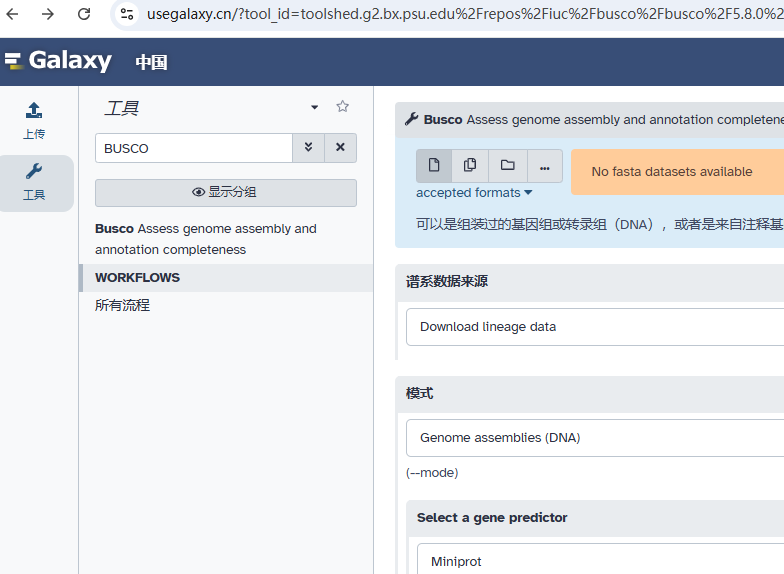Clear the BUSCO search with X
This screenshot has height=574, width=784.
(340, 148)
